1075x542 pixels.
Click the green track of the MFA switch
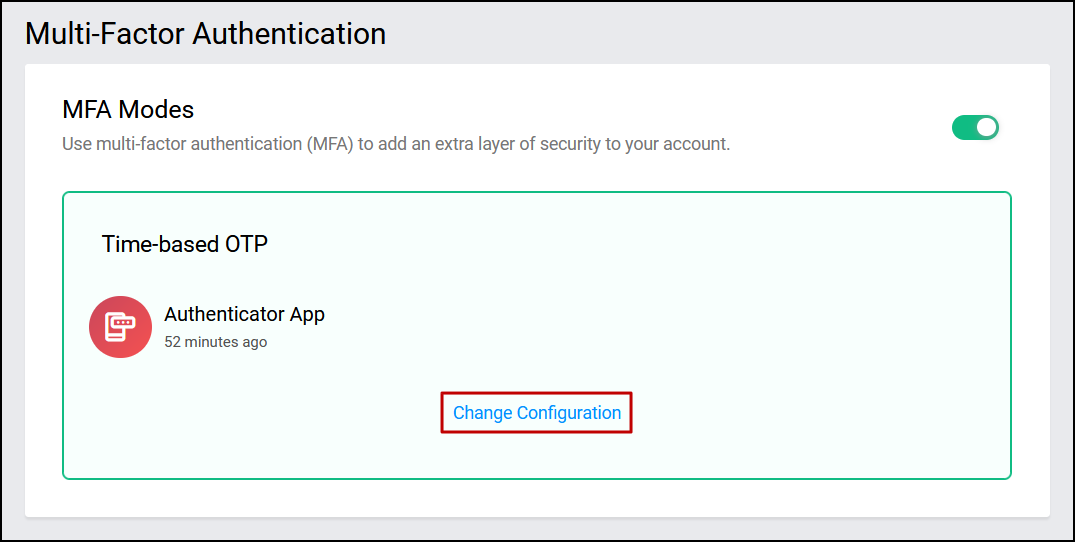point(963,127)
